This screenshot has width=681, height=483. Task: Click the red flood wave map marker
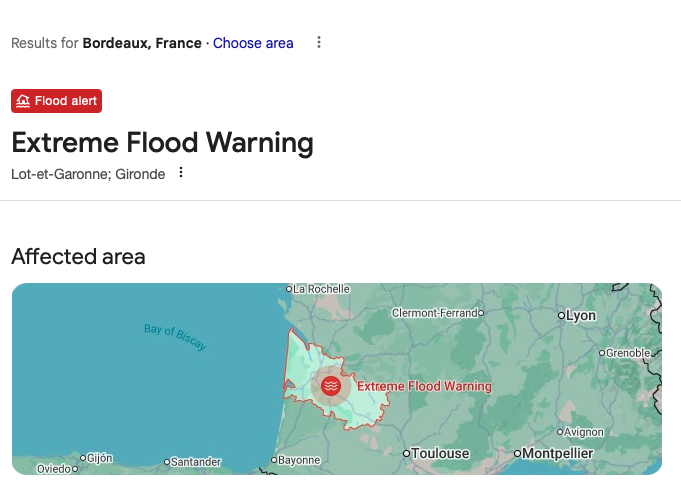coord(331,385)
